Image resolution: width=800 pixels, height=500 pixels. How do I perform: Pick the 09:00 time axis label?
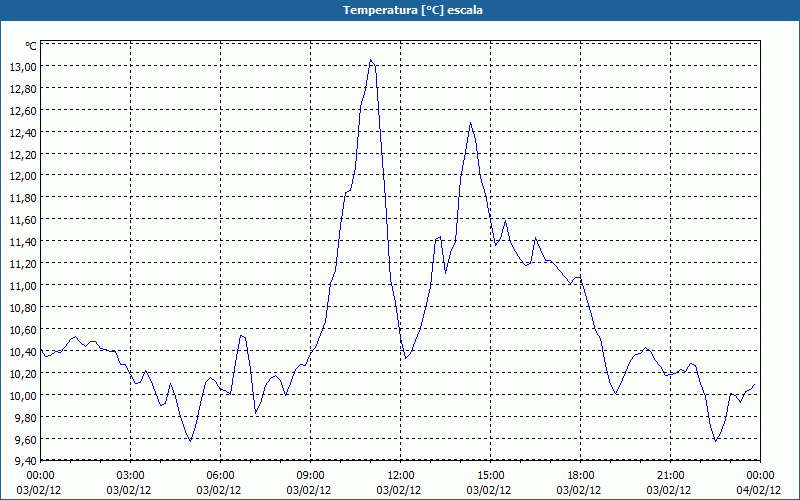310,476
